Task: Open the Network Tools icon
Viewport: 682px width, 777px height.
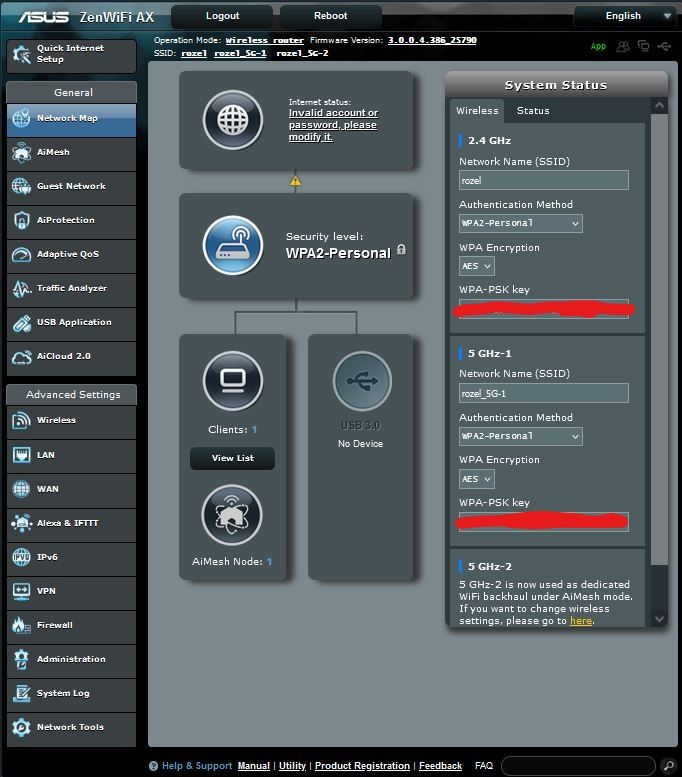Action: coord(21,727)
